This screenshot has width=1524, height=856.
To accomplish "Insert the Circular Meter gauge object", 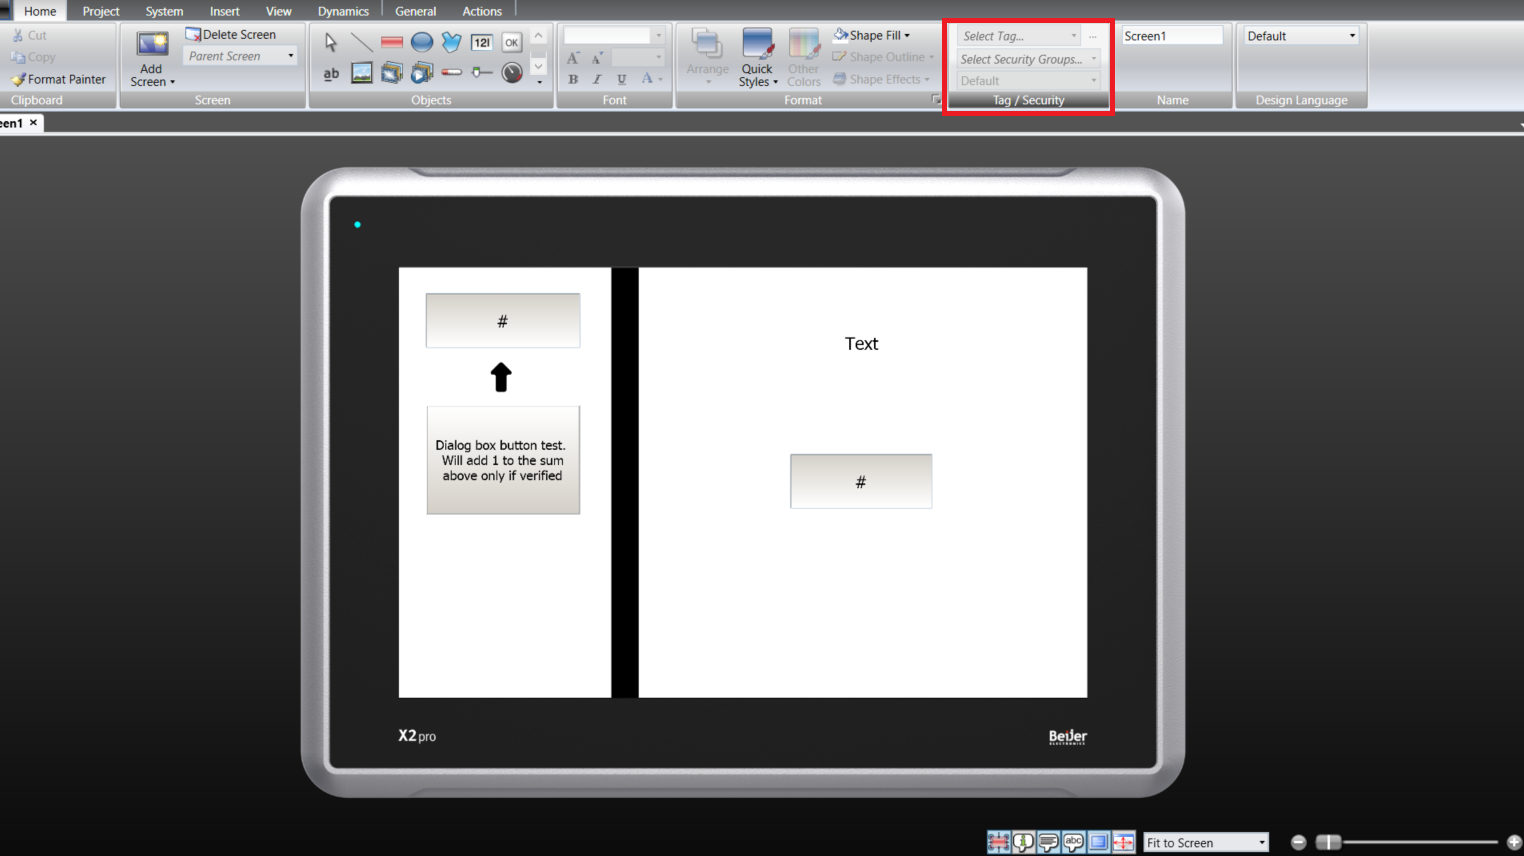I will pos(512,73).
